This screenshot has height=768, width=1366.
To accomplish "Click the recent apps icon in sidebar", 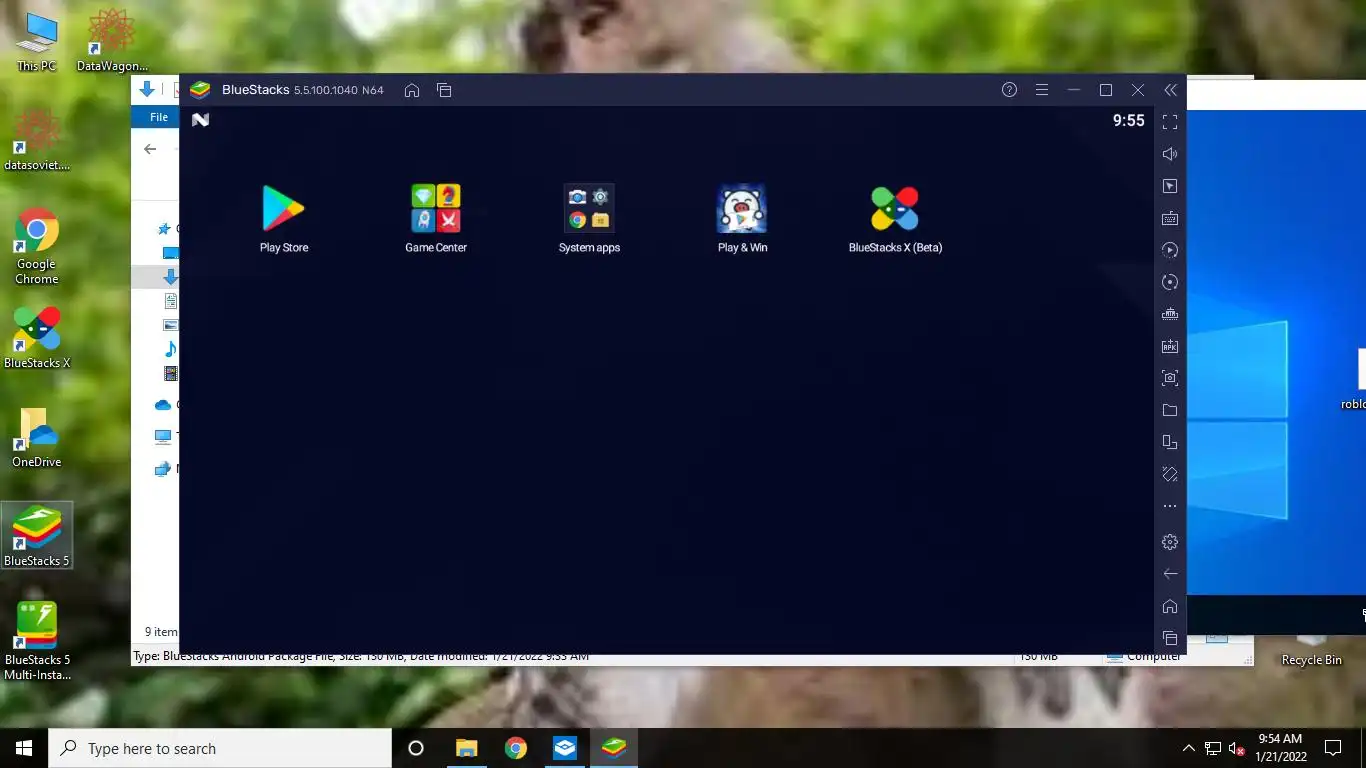I will (1170, 638).
